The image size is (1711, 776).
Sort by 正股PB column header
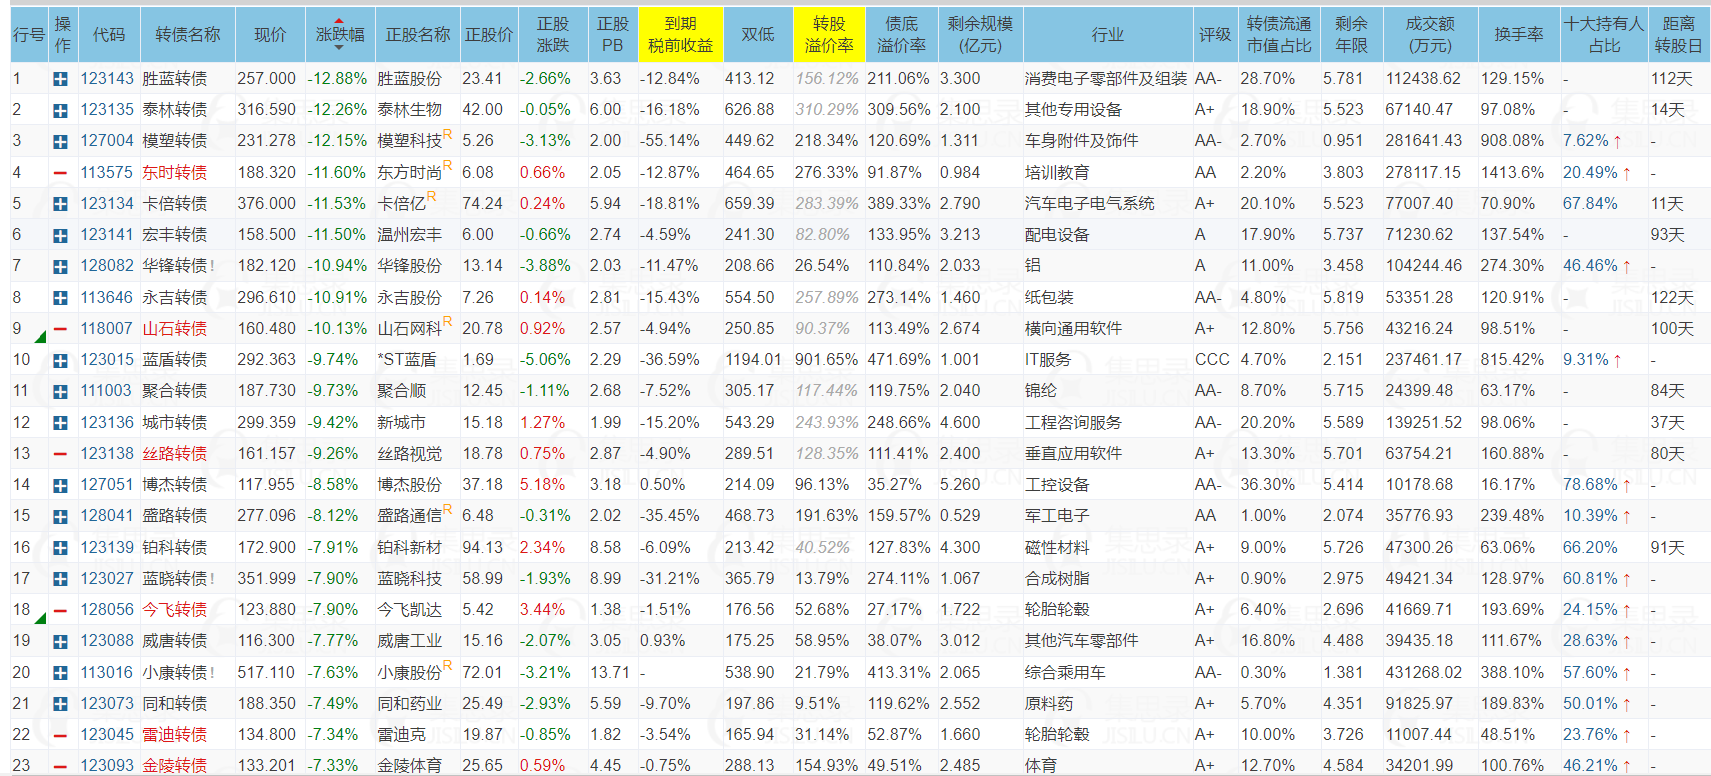pyautogui.click(x=613, y=34)
